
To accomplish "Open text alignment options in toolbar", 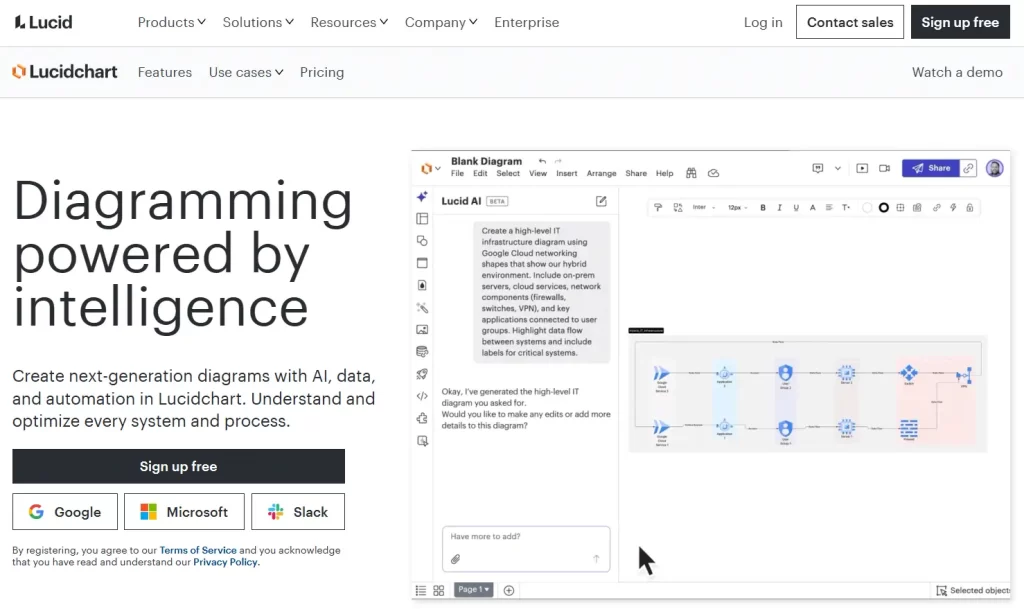I will click(829, 208).
